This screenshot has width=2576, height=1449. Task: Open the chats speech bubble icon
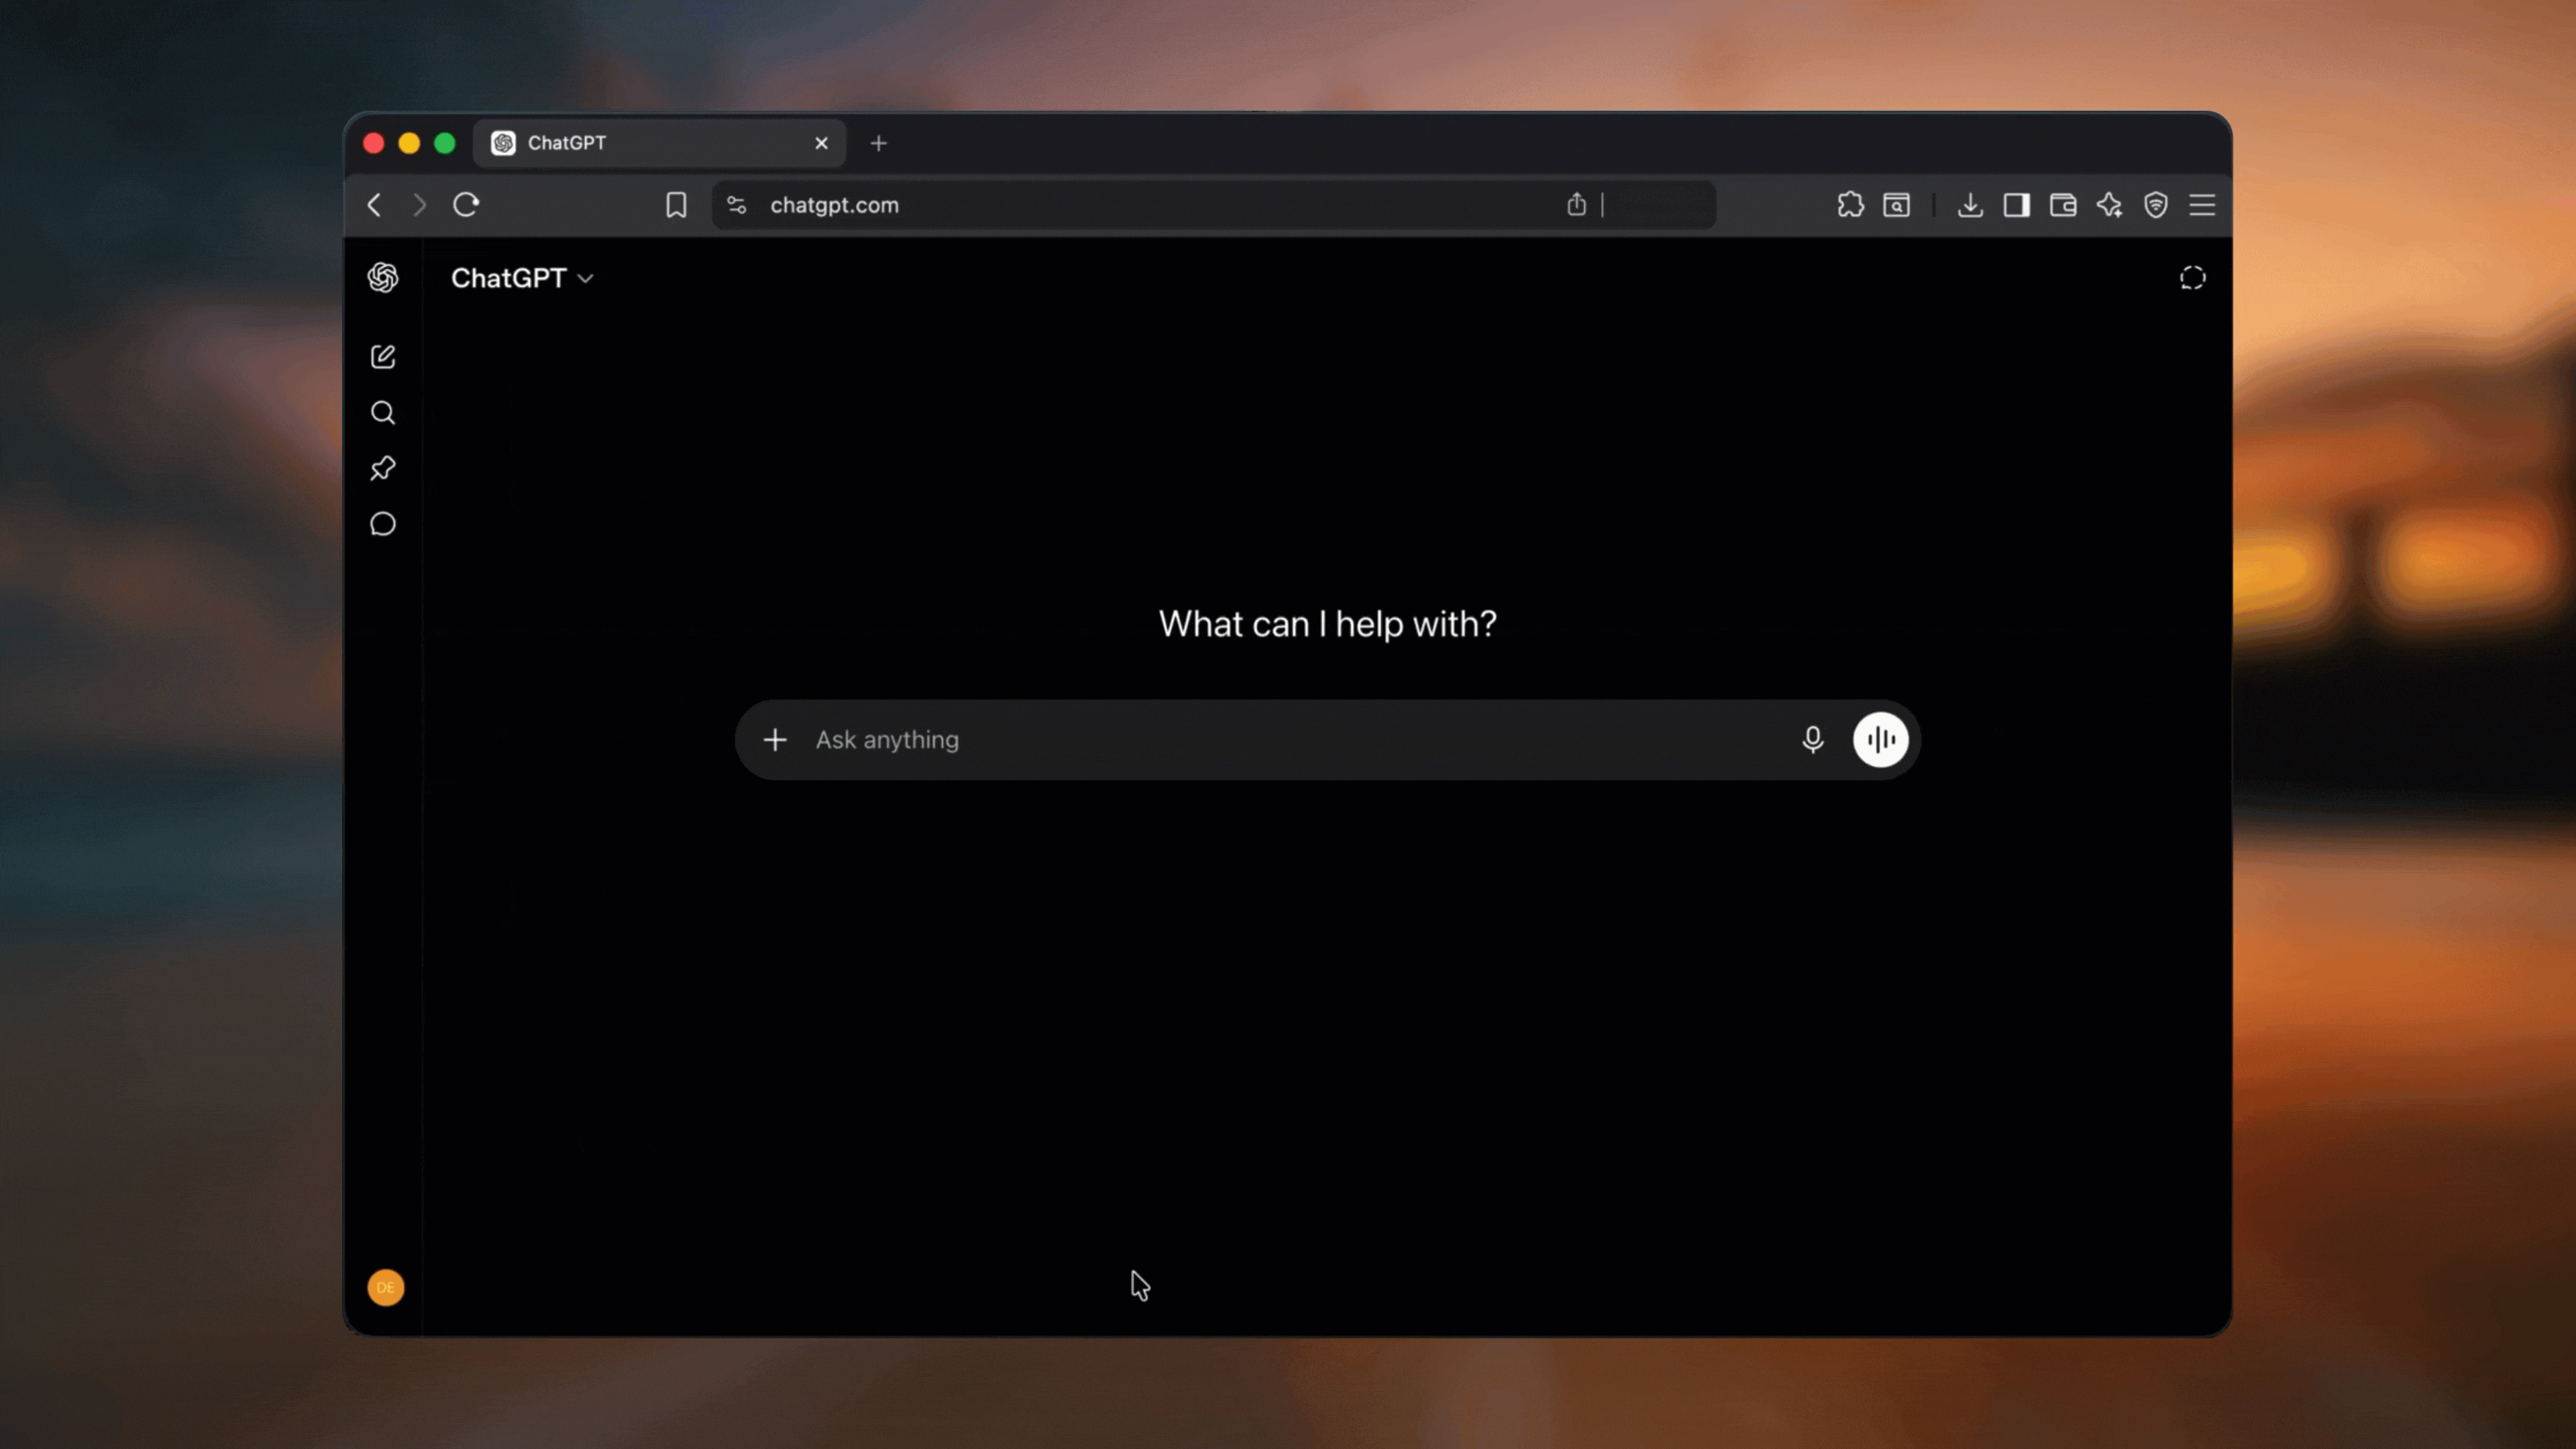point(383,524)
